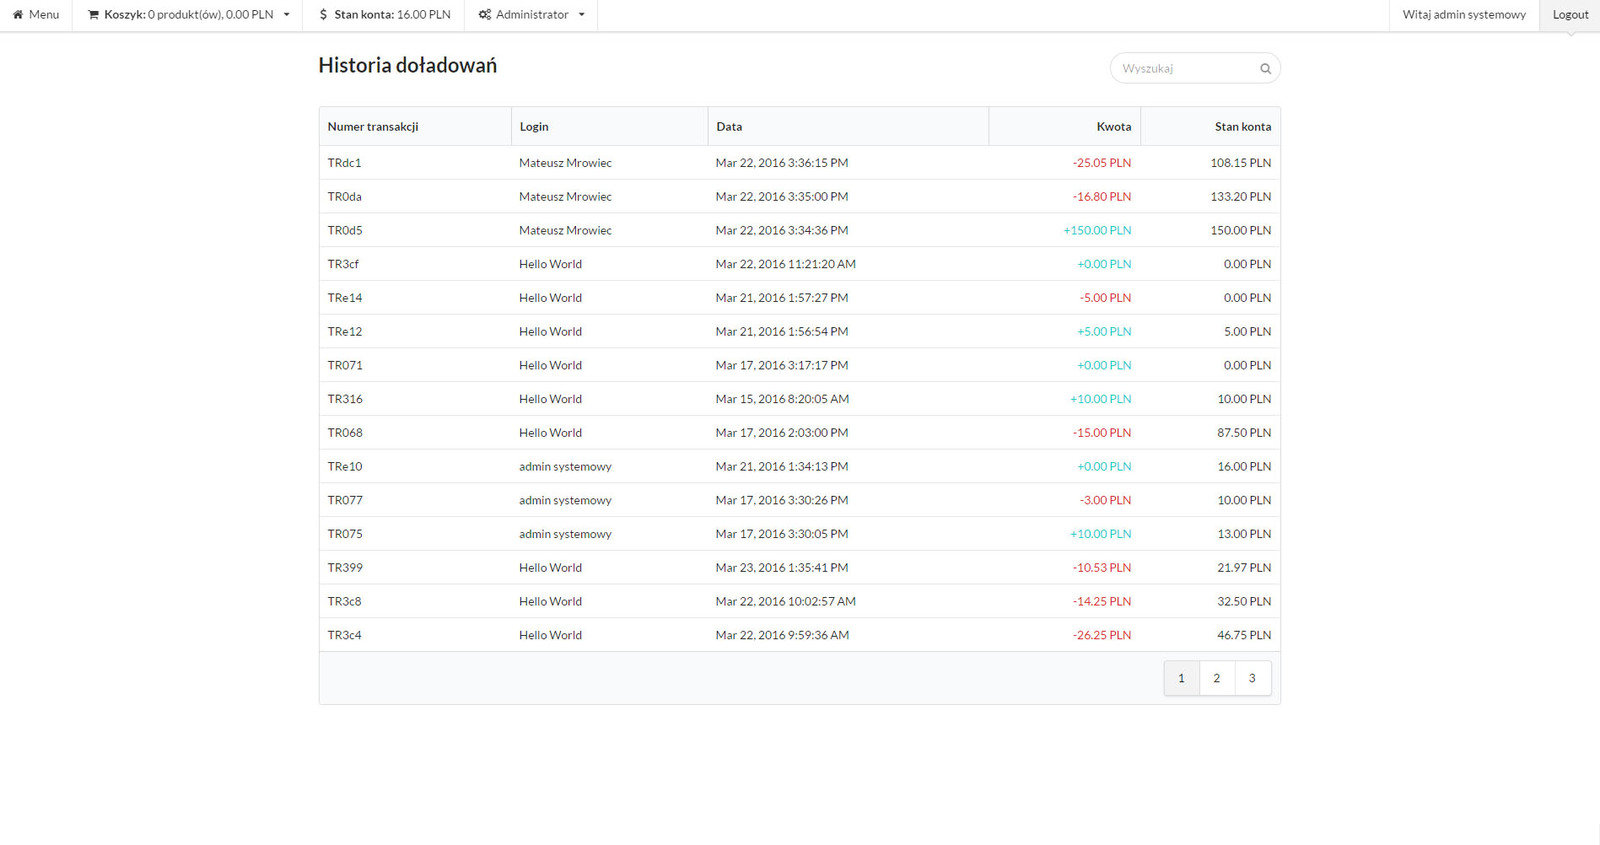Click the -15.00 PLN amount
The image size is (1600, 845).
coord(1102,433)
